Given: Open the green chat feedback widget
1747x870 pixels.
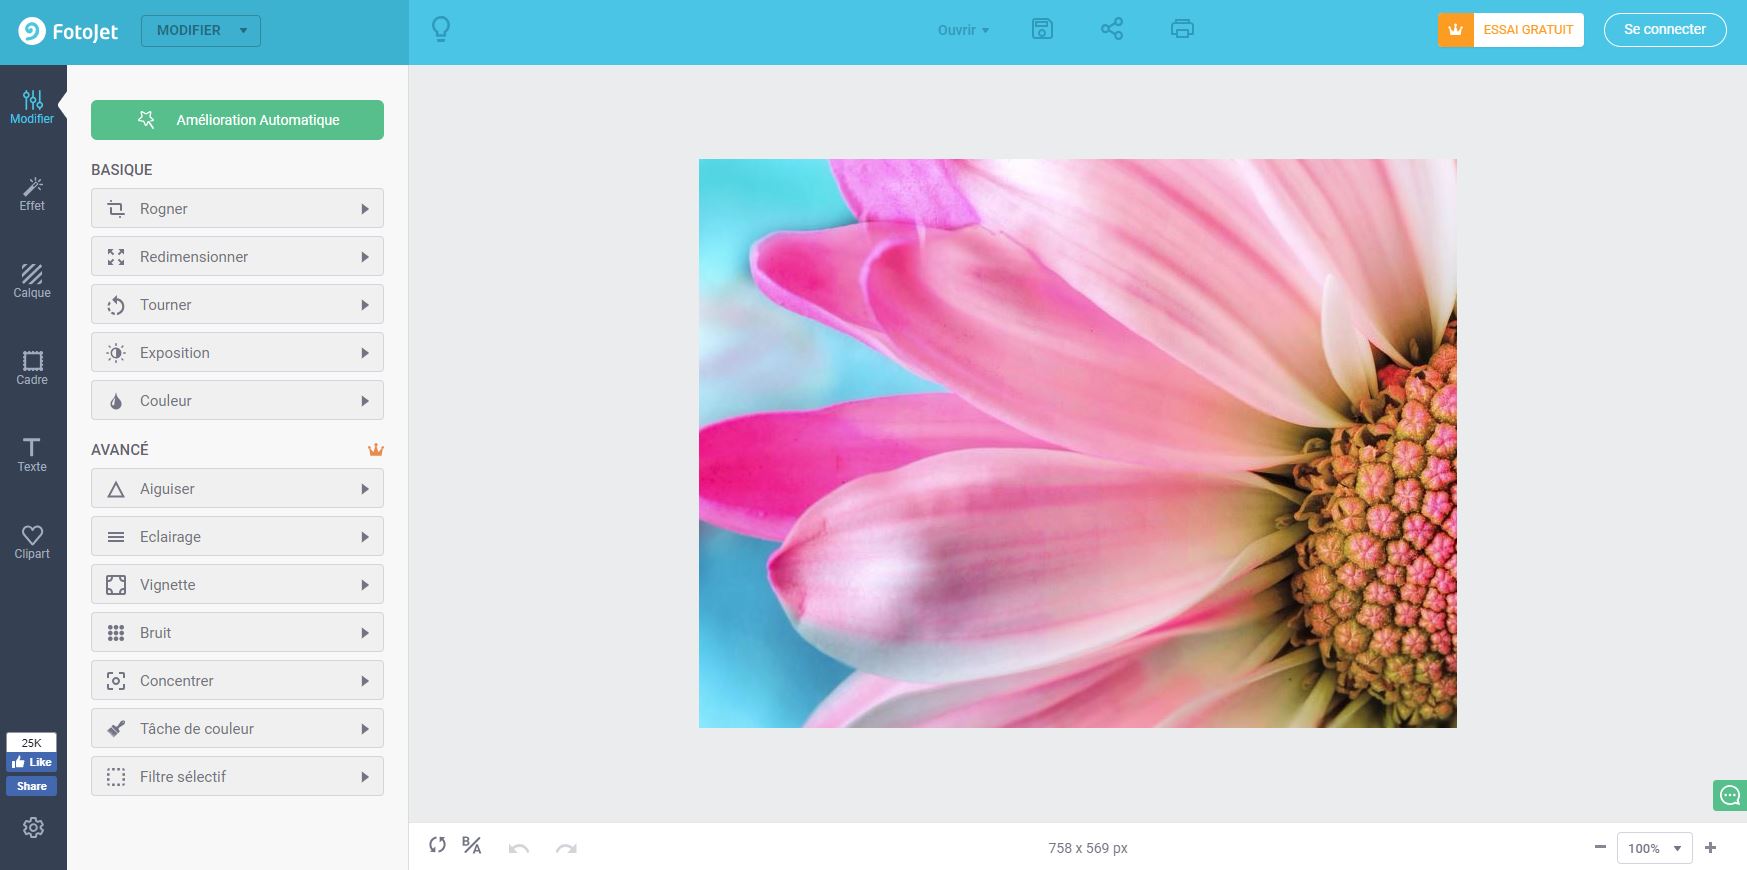Looking at the screenshot, I should coord(1730,795).
